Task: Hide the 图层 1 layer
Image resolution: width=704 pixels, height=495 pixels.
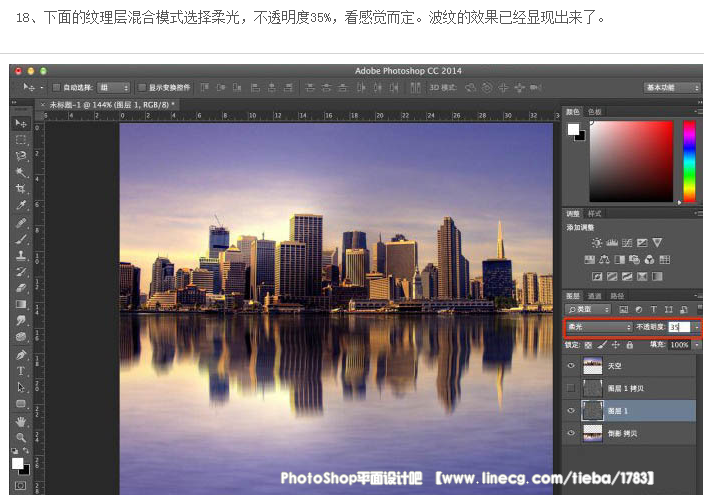Action: pyautogui.click(x=571, y=411)
